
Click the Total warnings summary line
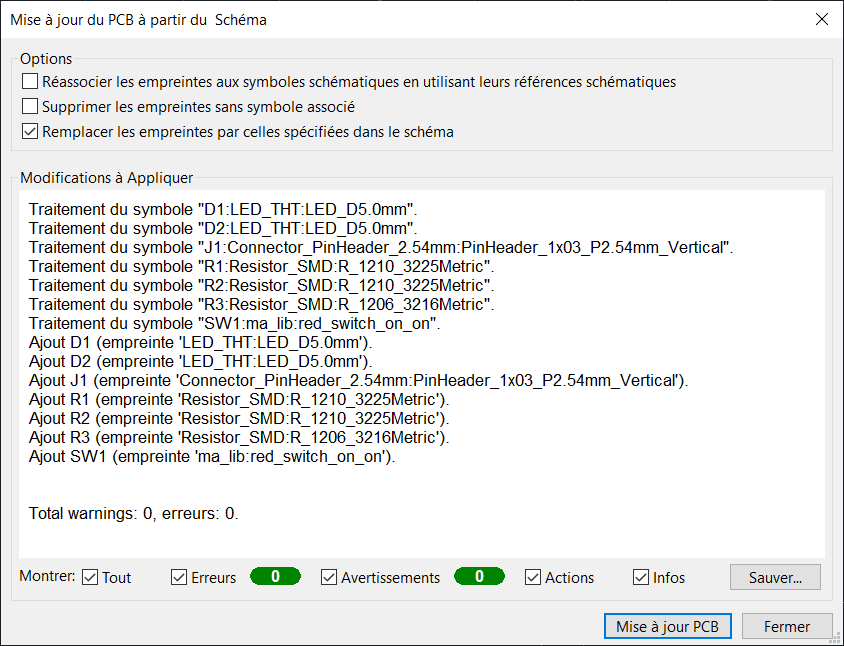click(134, 513)
